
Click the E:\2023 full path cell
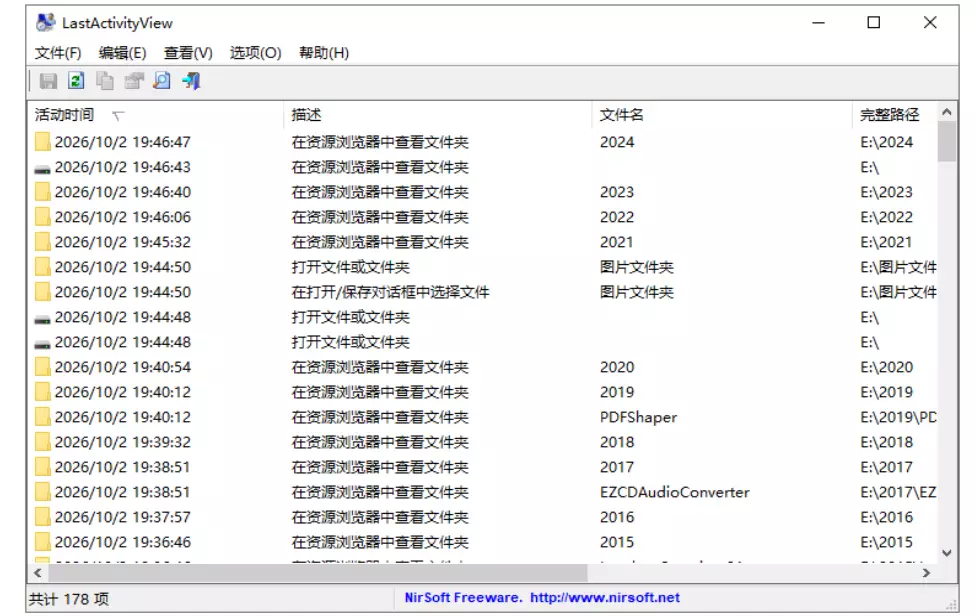point(887,192)
